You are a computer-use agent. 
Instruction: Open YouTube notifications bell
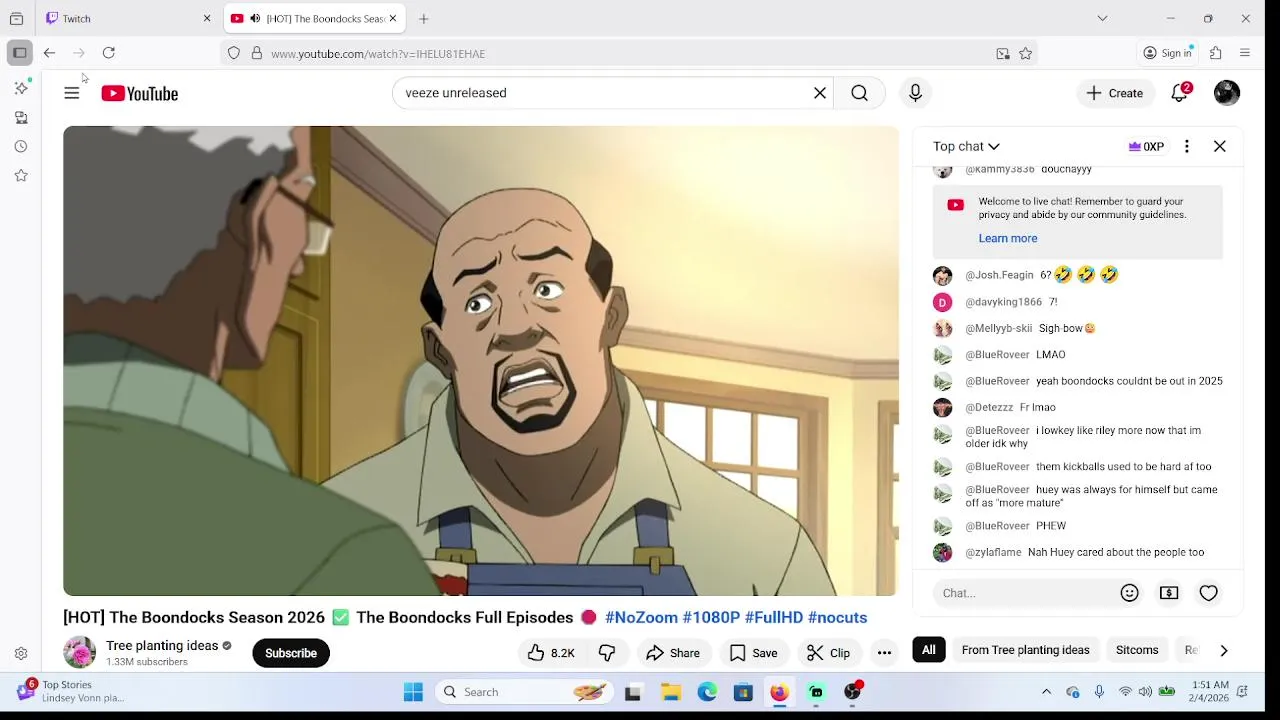1180,93
